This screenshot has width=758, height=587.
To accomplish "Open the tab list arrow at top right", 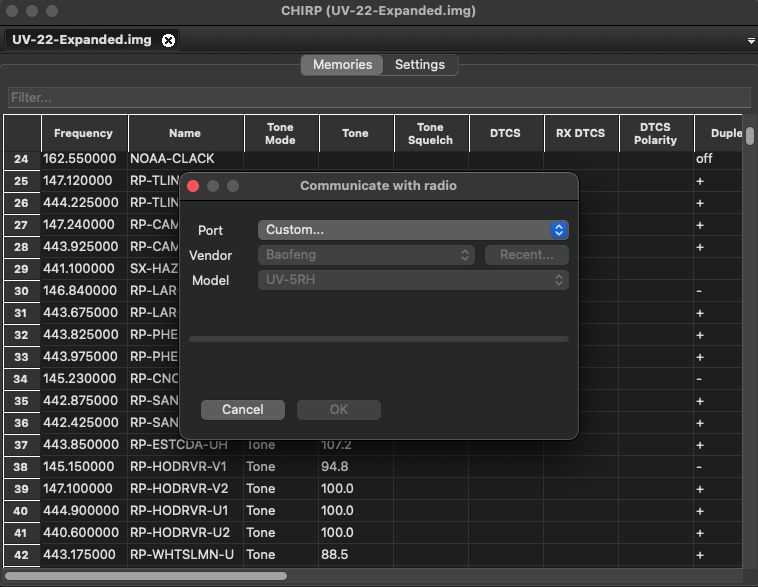I will [x=750, y=41].
